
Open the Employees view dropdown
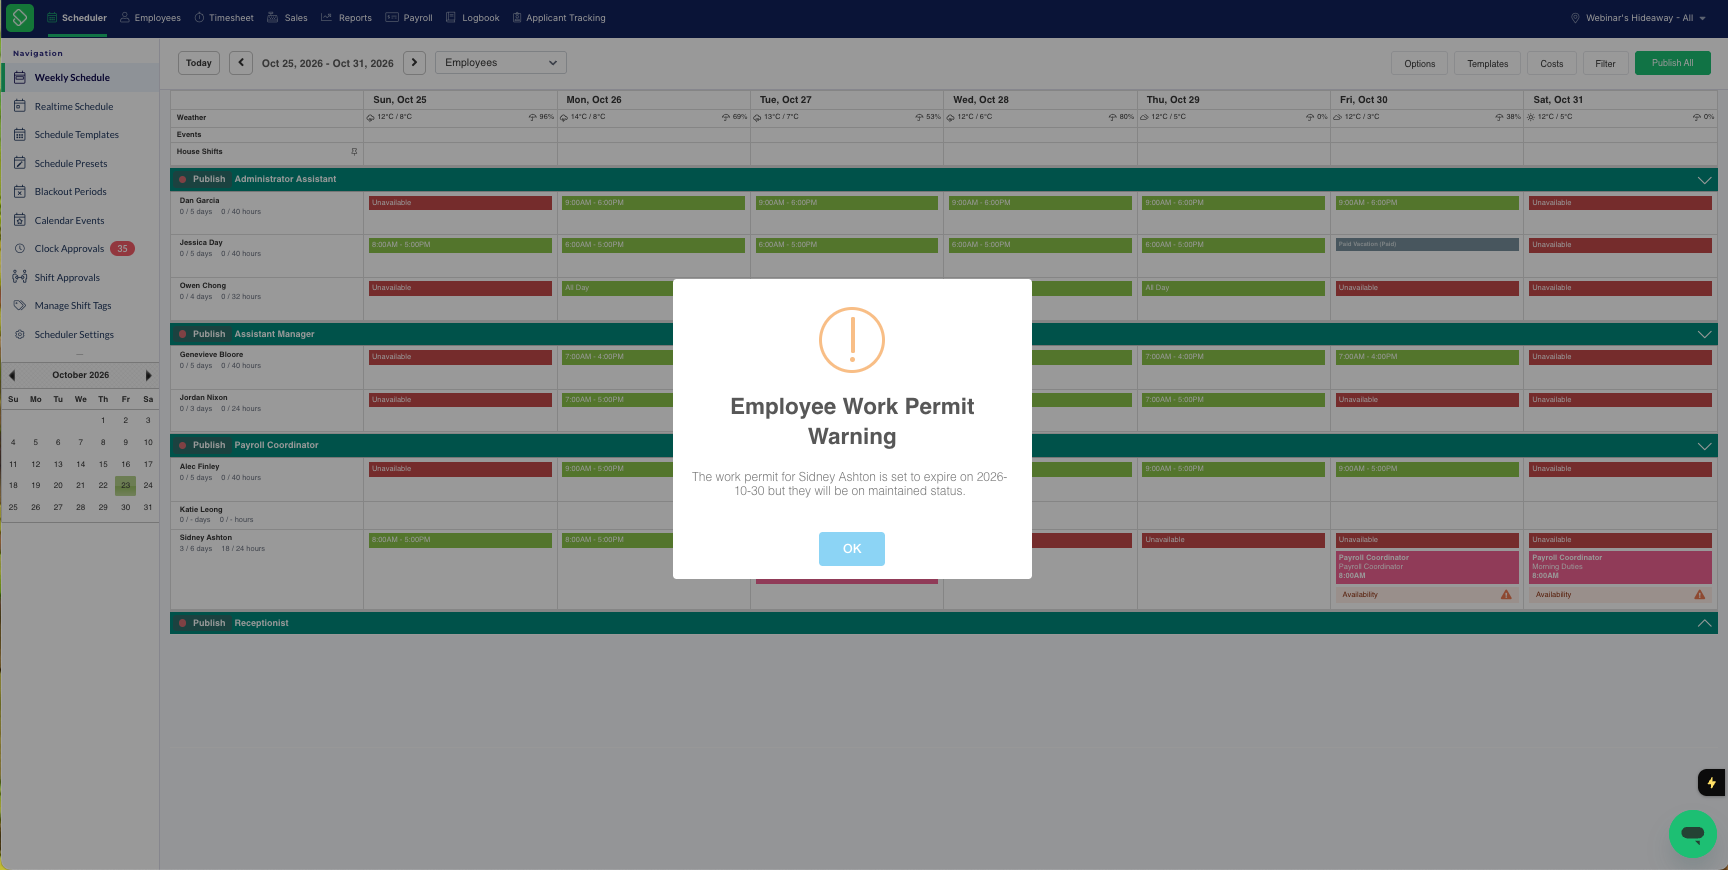(x=500, y=63)
